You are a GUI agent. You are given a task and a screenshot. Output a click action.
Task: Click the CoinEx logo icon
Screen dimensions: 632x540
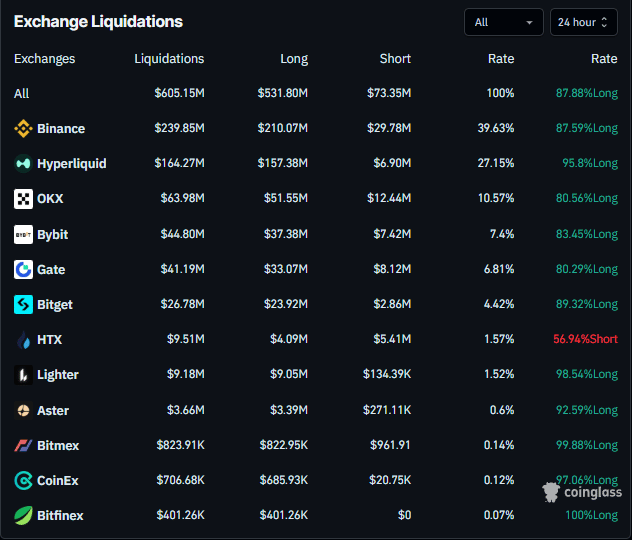23,481
